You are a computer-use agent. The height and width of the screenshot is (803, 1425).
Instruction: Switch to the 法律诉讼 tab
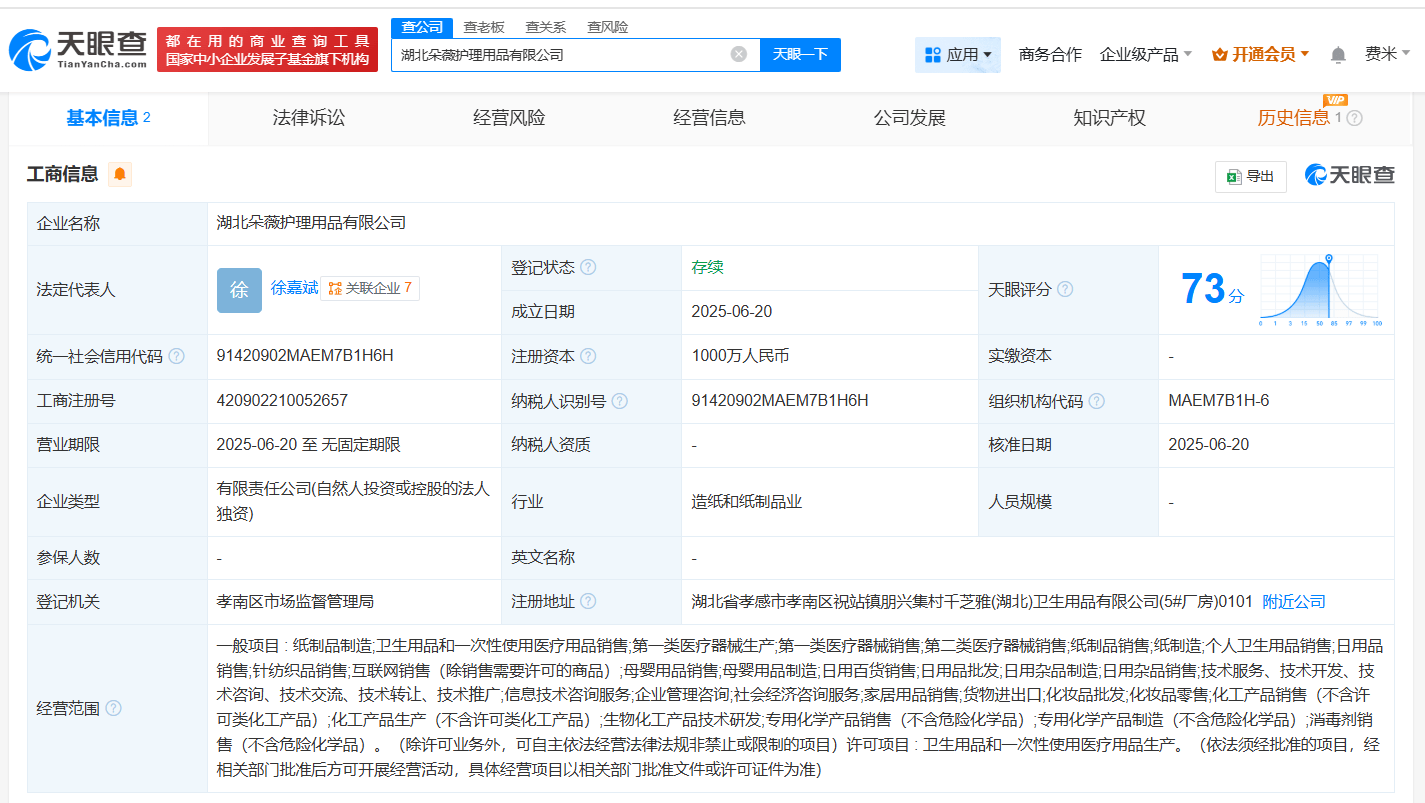pos(308,118)
